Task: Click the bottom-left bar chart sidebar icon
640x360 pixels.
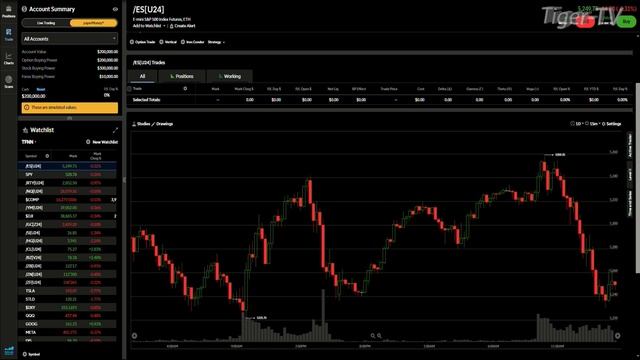Action: coord(9,350)
